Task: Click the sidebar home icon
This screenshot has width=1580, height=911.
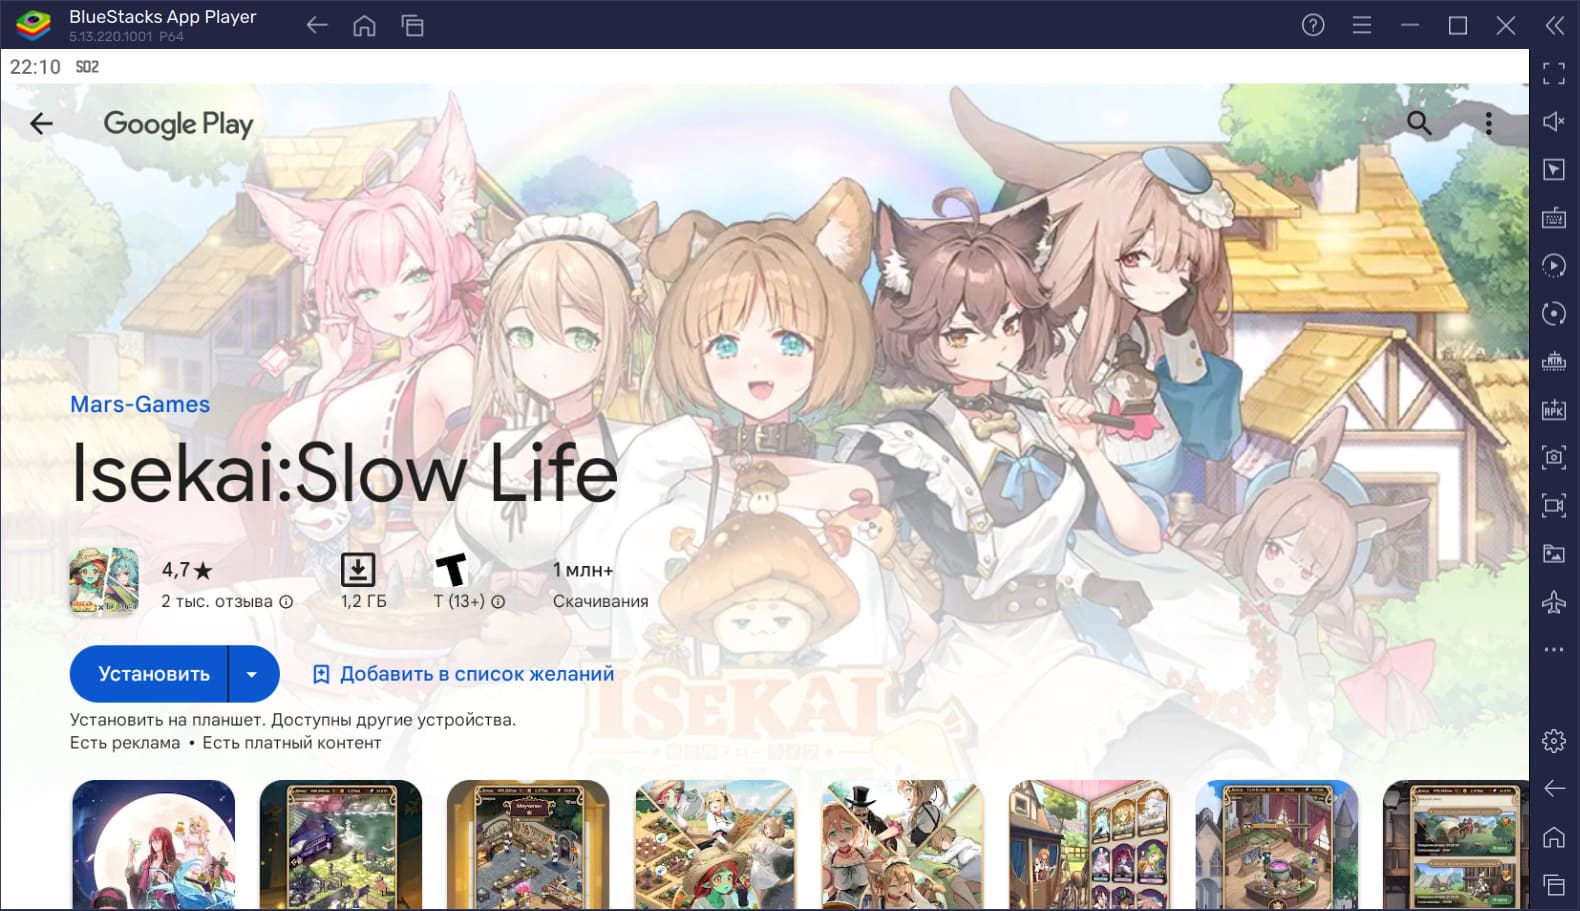Action: point(1554,836)
